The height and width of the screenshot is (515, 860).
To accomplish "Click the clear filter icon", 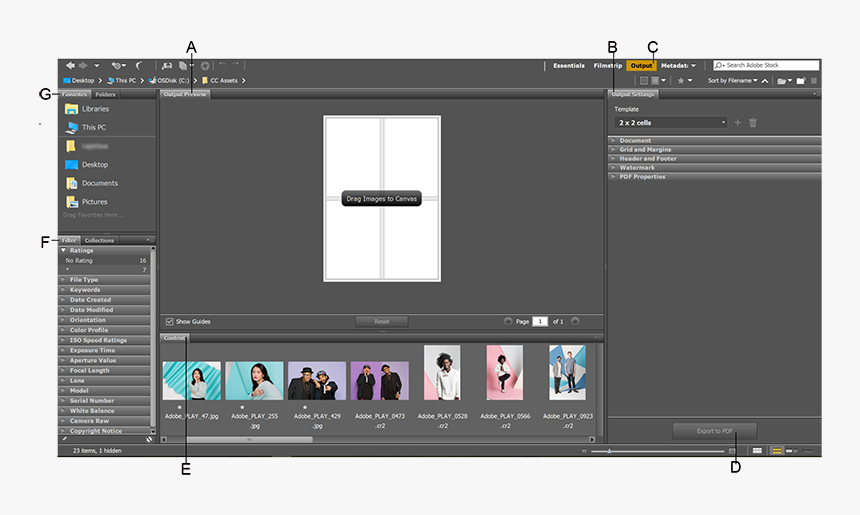I will point(149,439).
